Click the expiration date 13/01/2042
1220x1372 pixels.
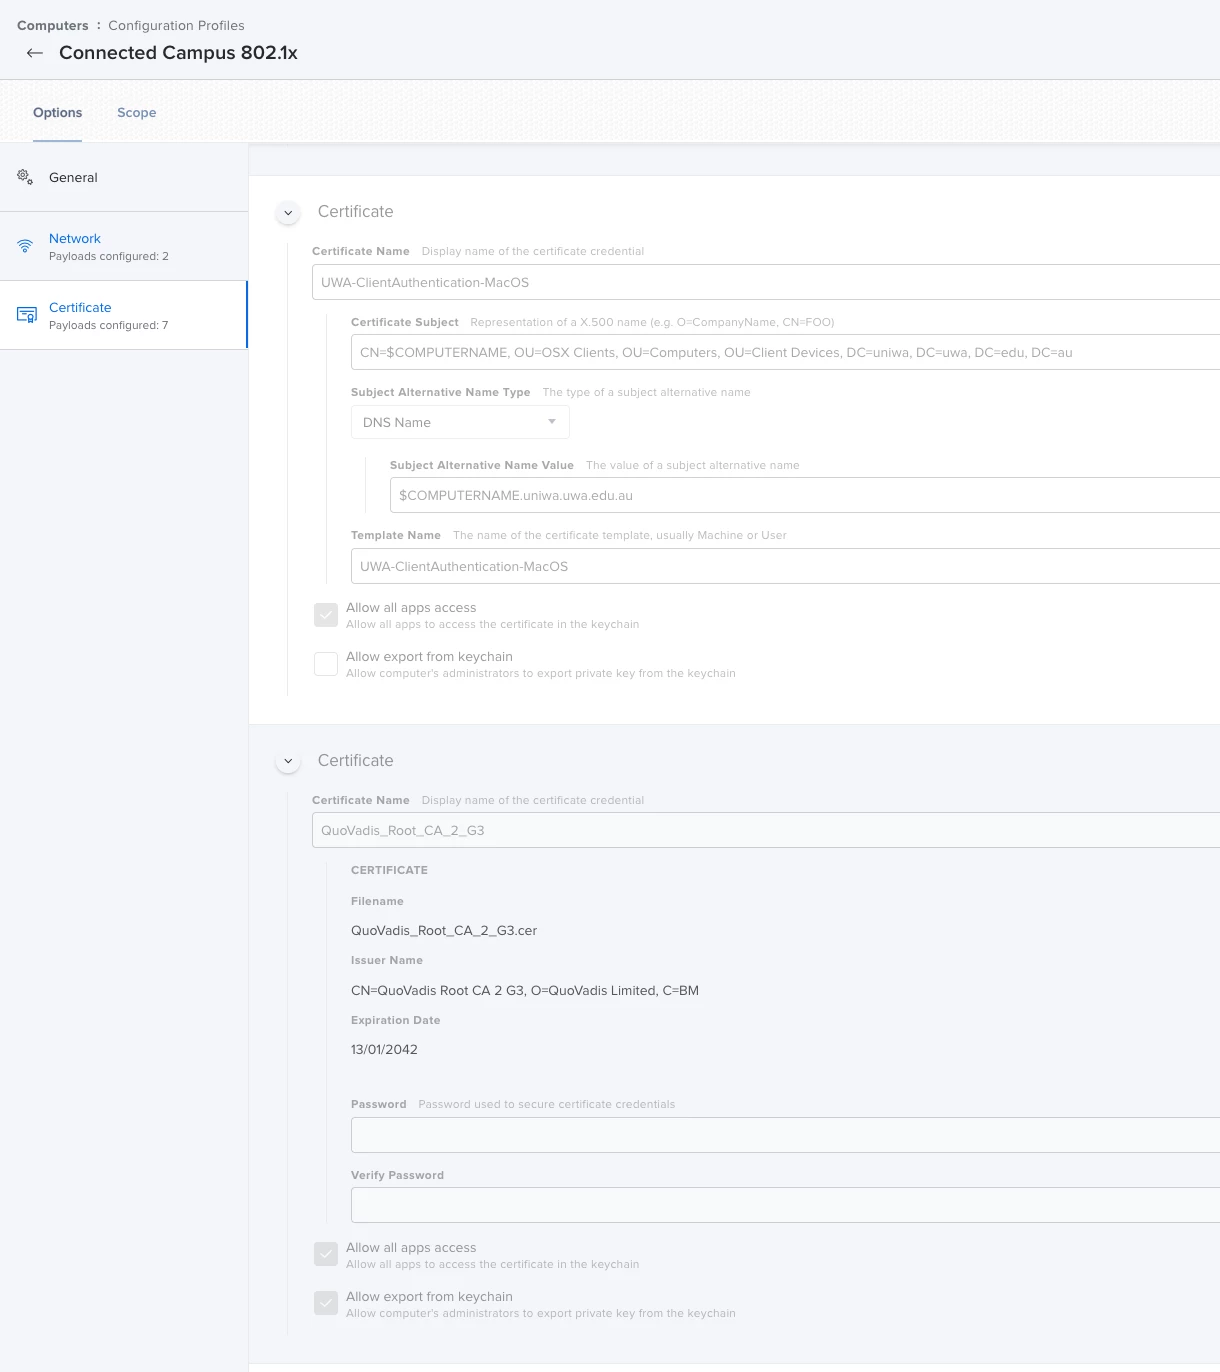384,1049
